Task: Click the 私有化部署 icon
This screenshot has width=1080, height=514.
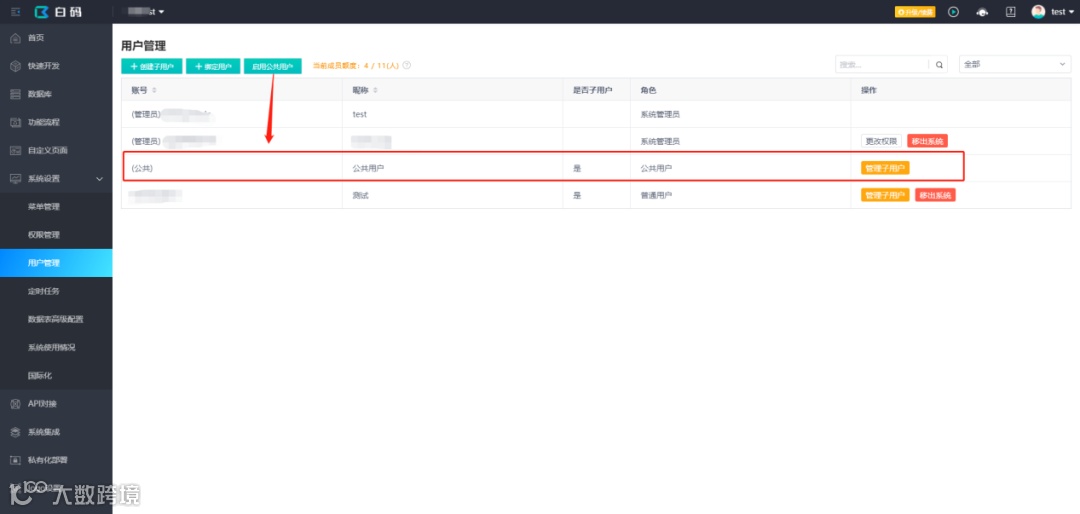Action: tap(16, 460)
